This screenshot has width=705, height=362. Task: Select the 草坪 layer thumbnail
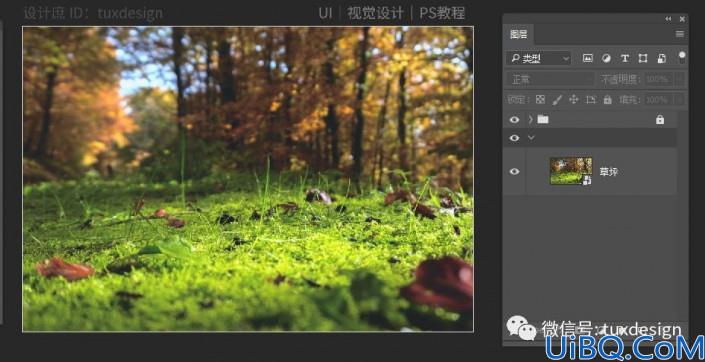[x=571, y=171]
